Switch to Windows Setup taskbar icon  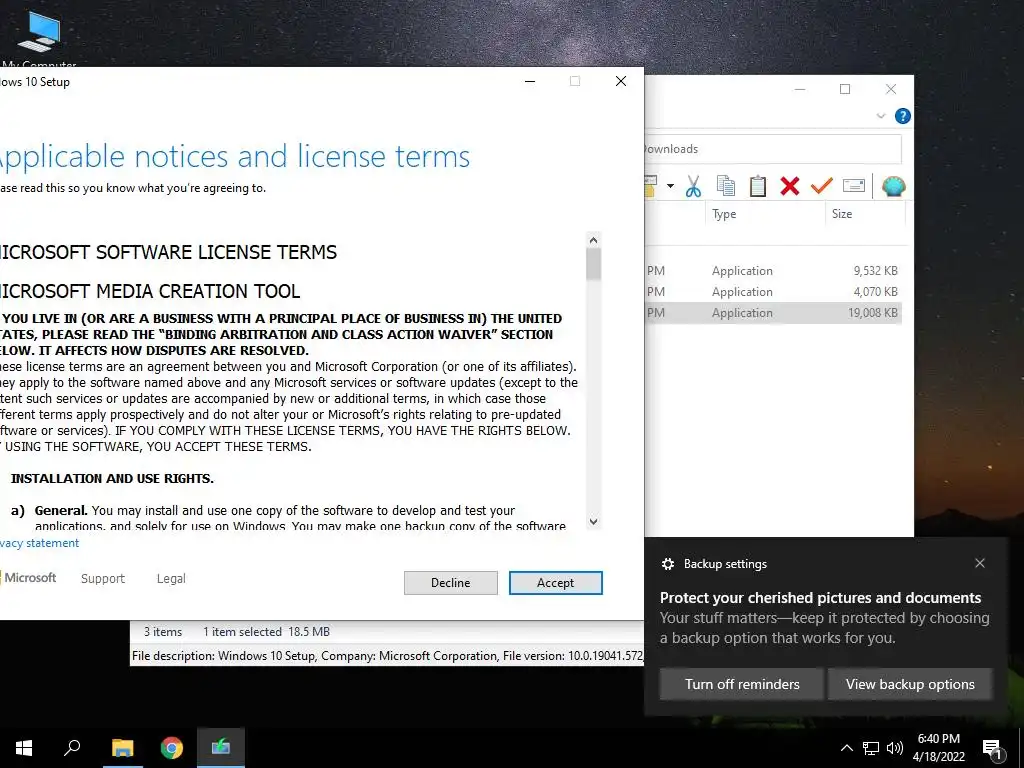coord(221,748)
